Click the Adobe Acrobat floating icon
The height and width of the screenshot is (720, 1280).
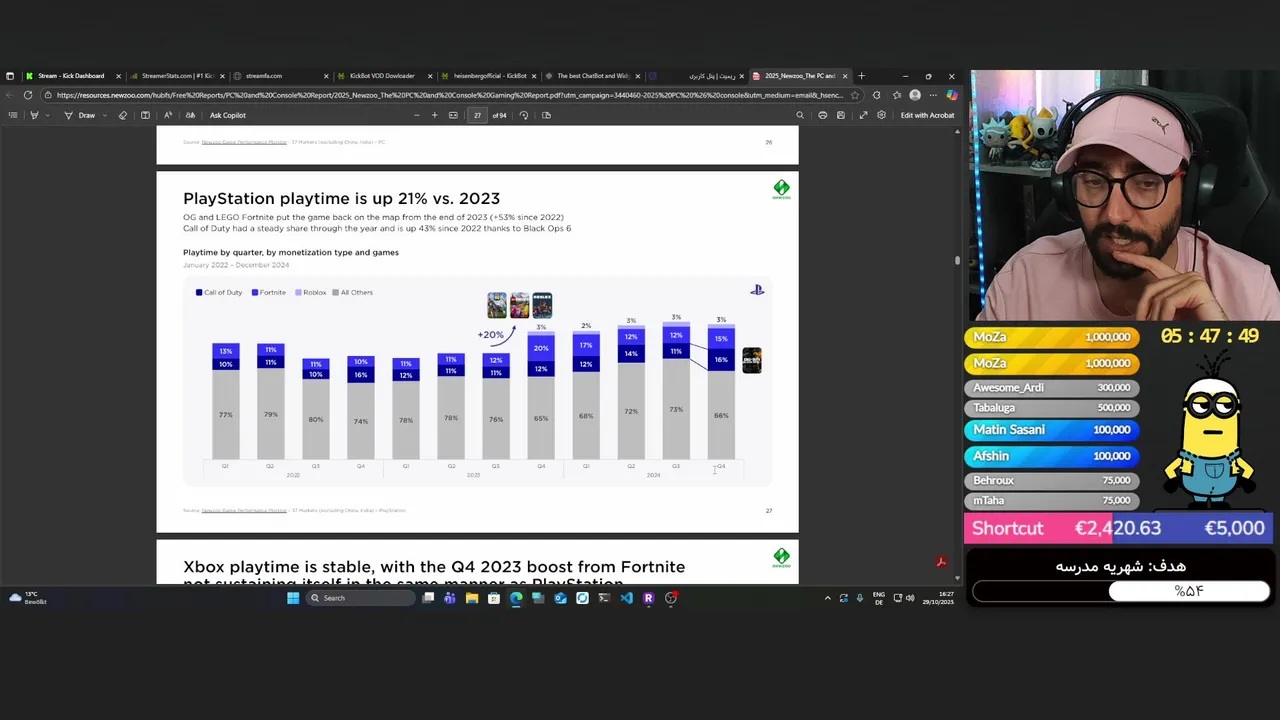[x=941, y=562]
